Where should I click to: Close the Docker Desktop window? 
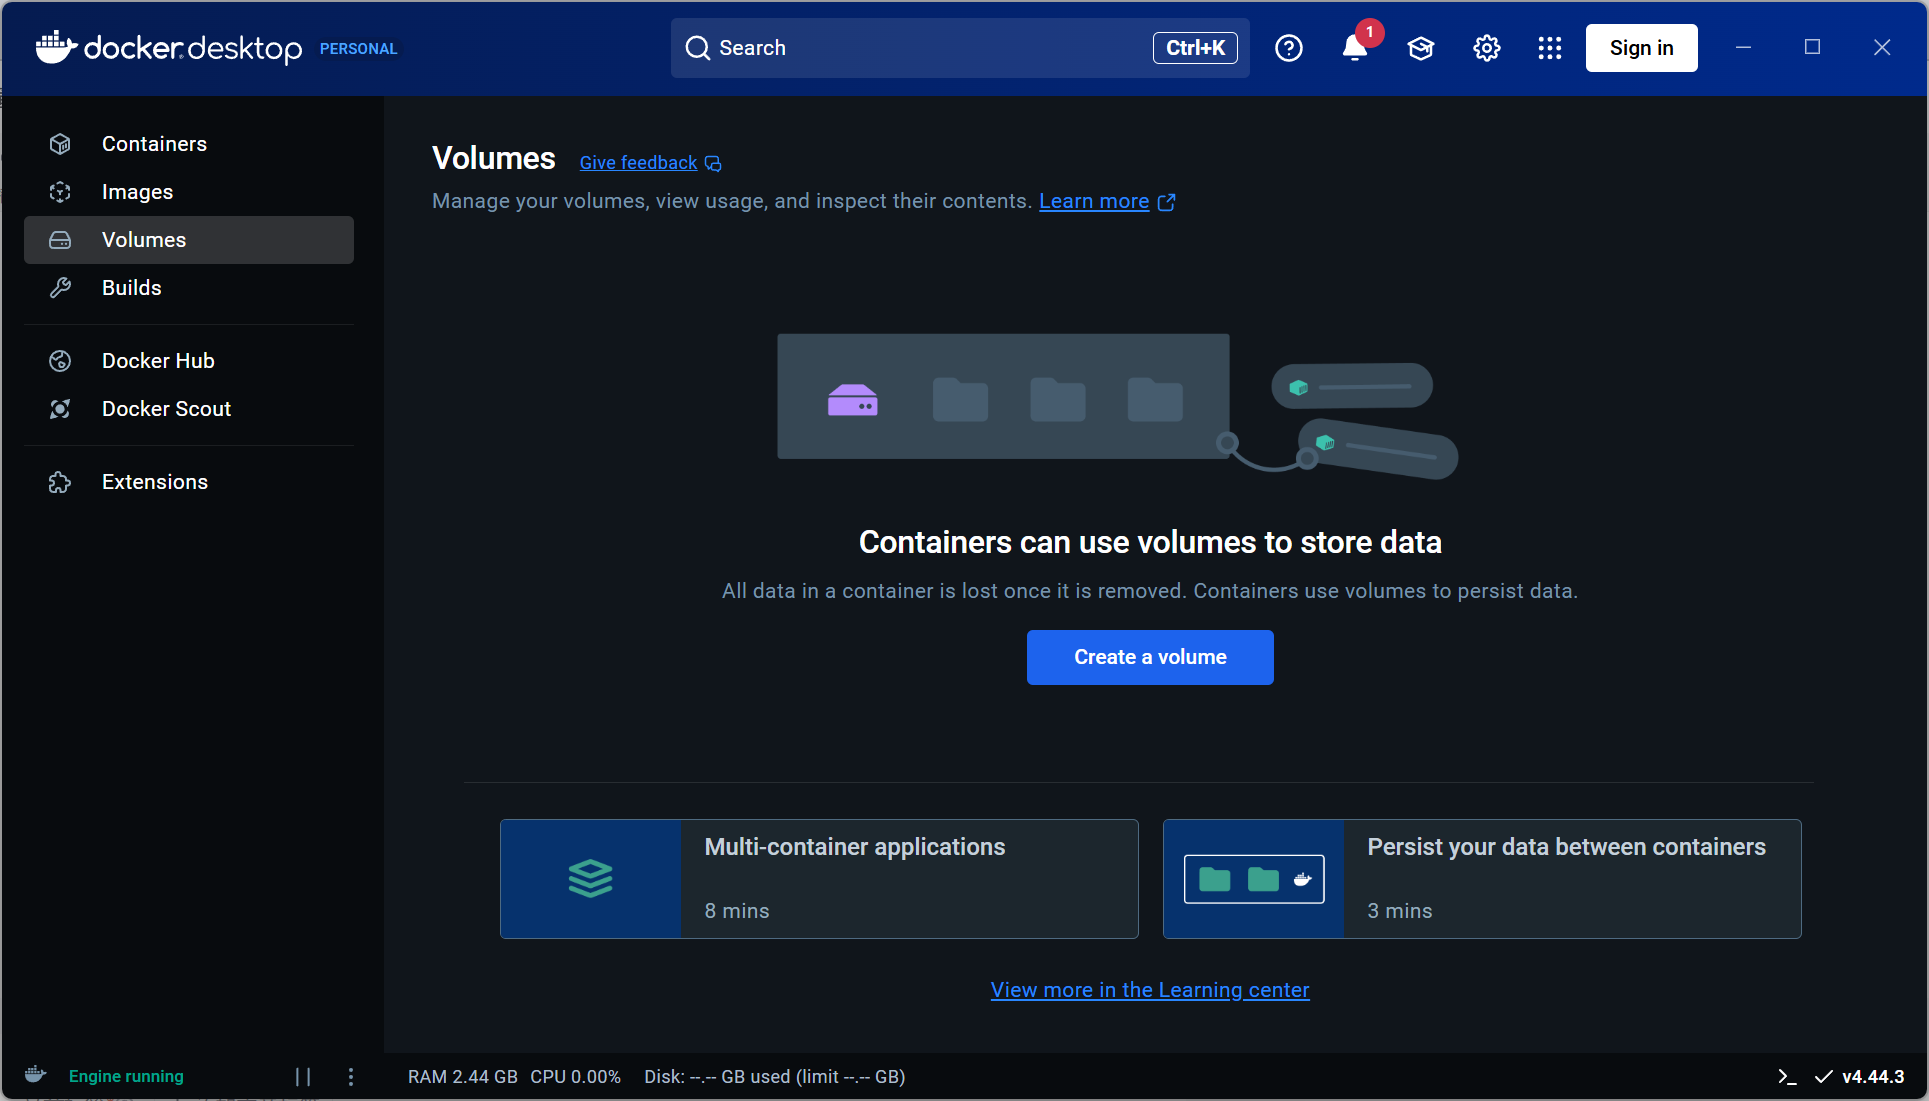click(x=1882, y=47)
